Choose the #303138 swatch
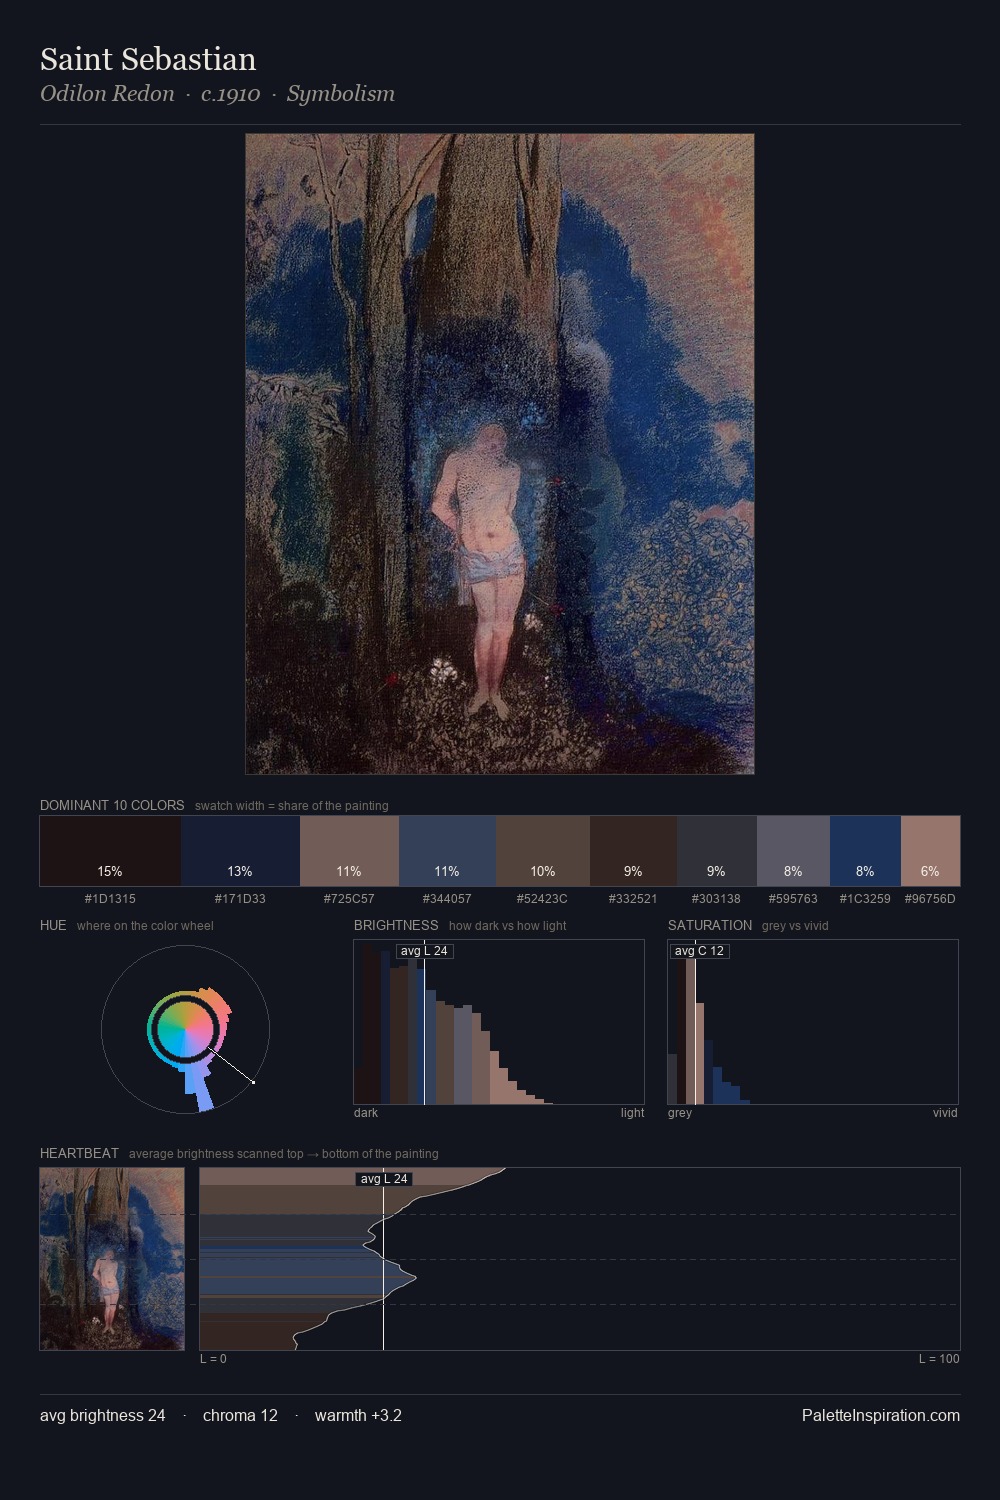Image resolution: width=1000 pixels, height=1500 pixels. point(717,851)
